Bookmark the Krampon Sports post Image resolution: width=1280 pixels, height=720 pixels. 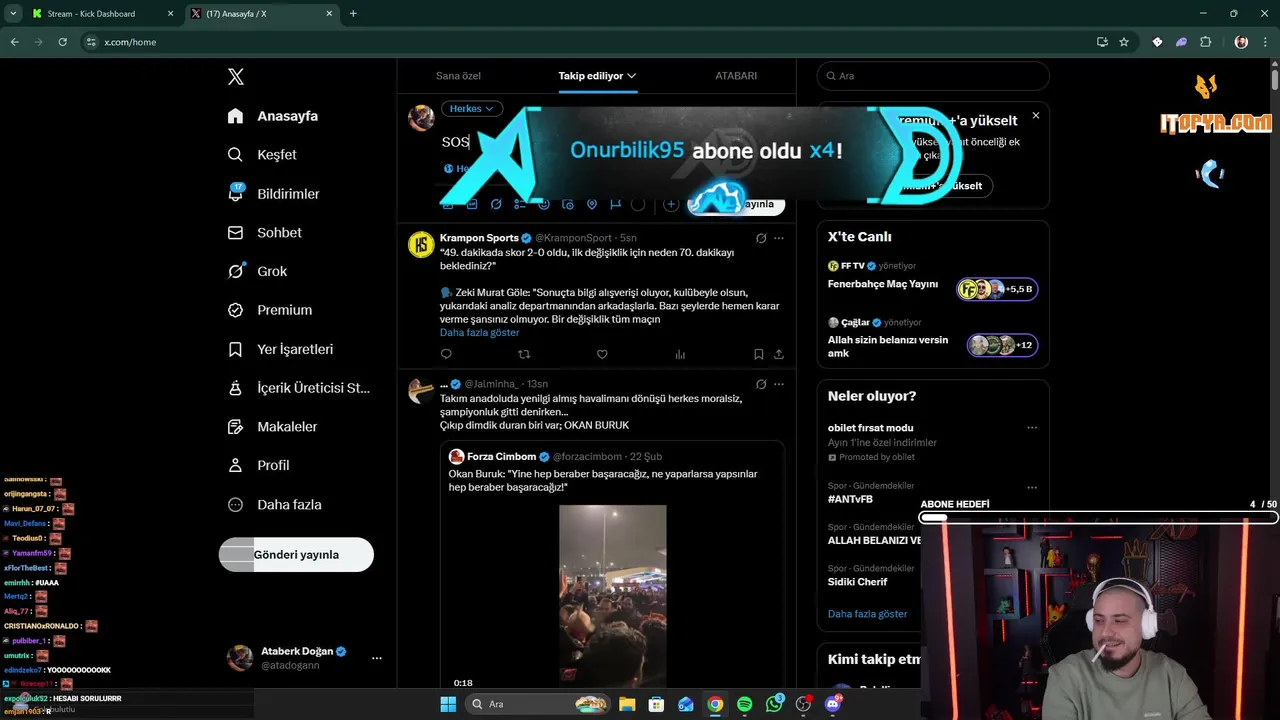[x=759, y=354]
